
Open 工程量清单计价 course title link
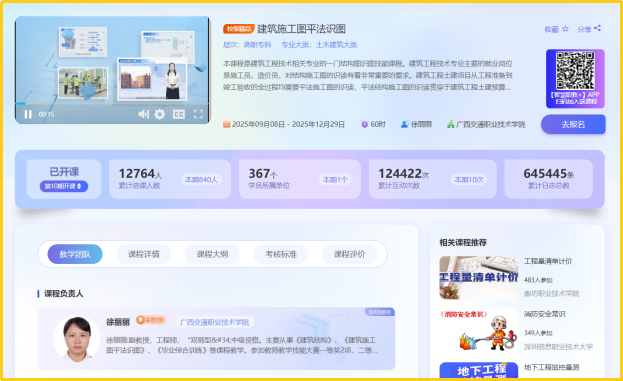[x=548, y=261]
